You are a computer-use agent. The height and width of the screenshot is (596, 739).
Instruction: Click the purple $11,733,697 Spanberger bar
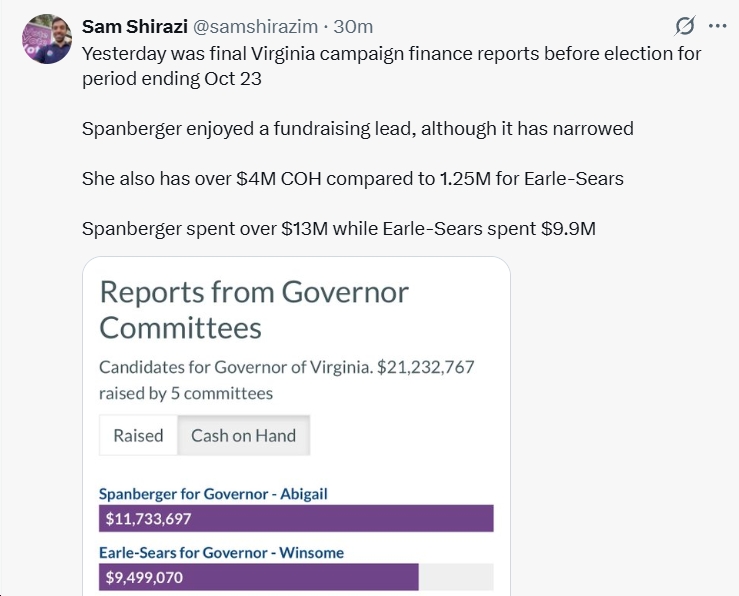coord(296,518)
